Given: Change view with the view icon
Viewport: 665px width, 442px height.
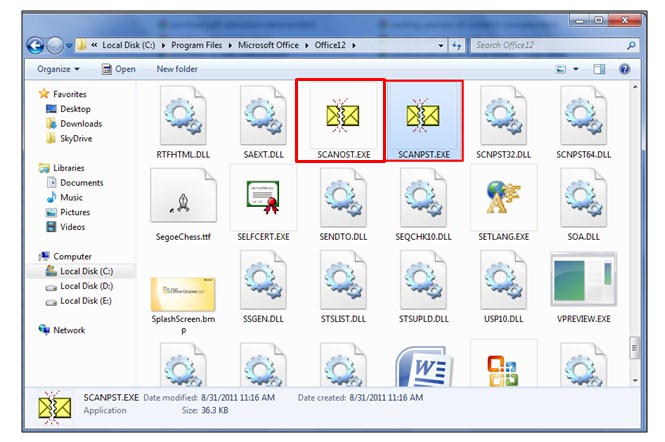Looking at the screenshot, I should [x=561, y=69].
